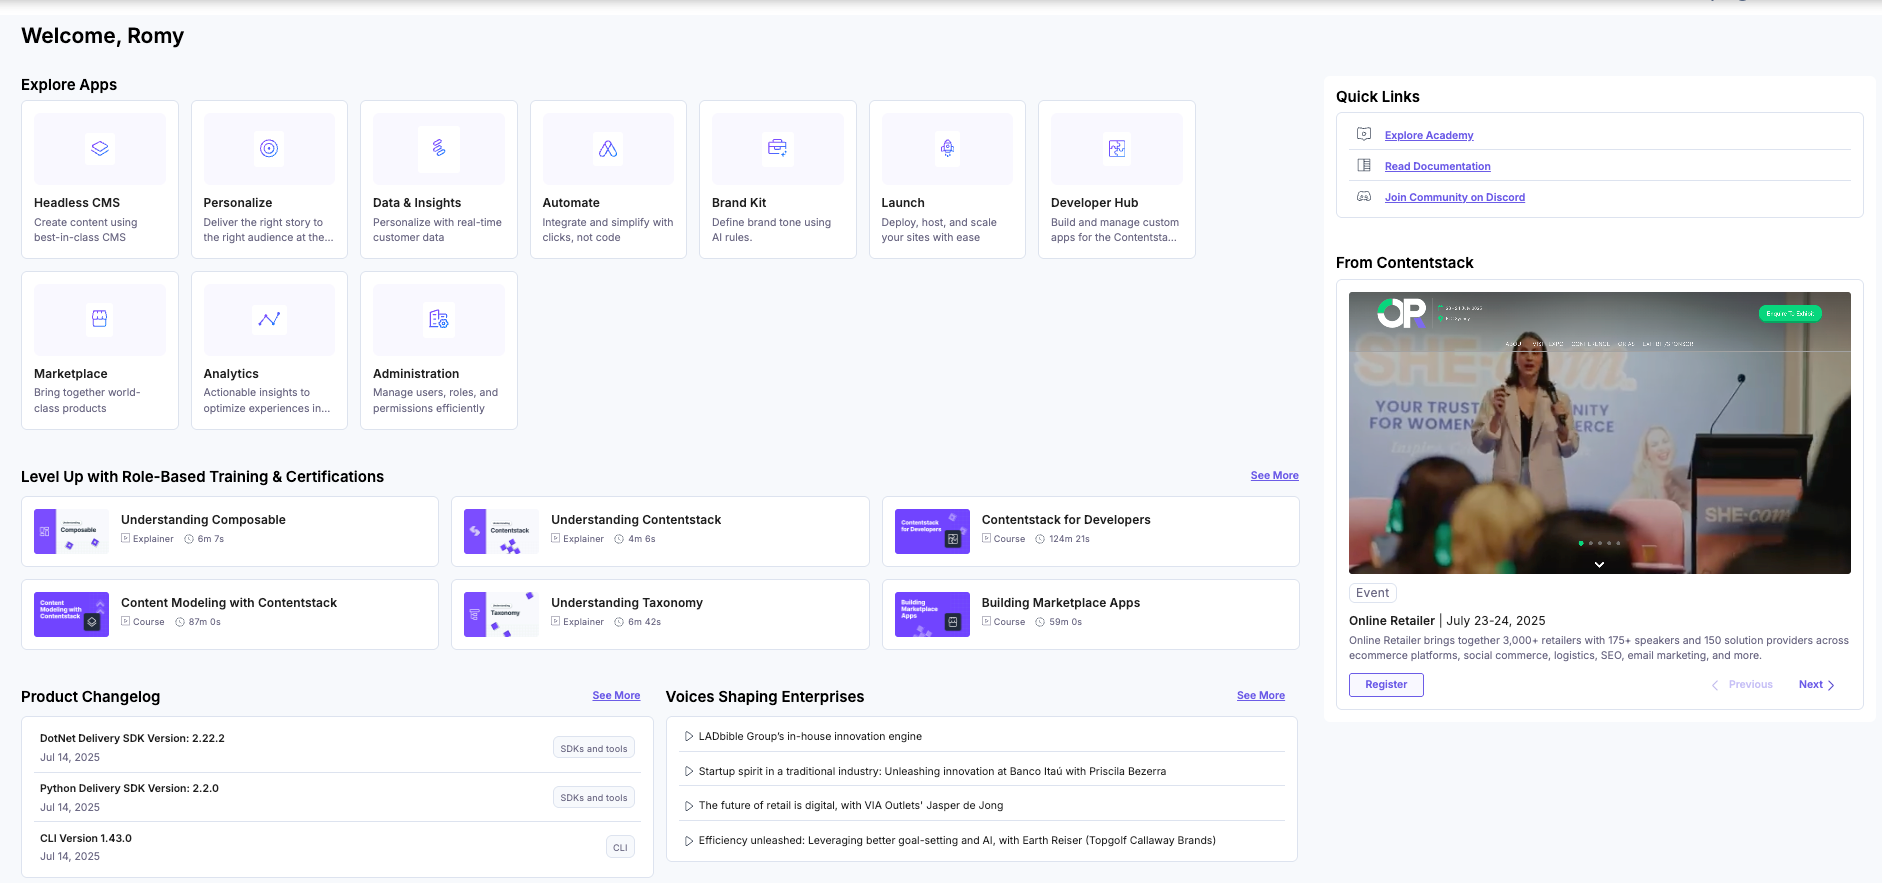
Task: Open CLI Version 1.43.0 changelog entry
Action: (86, 838)
